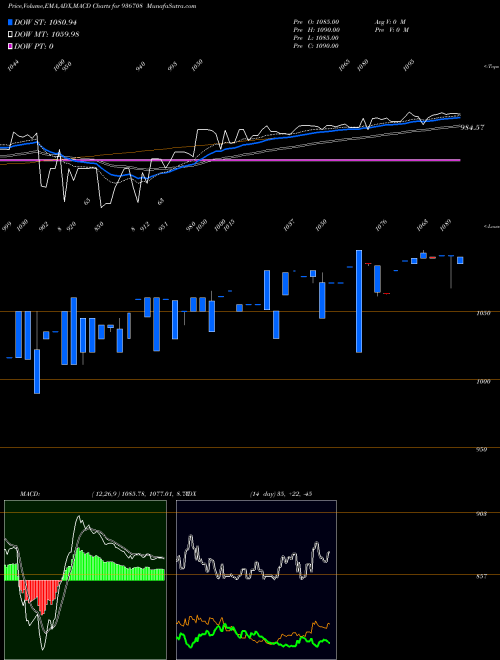Select the 'DOW MT: 1059.98' legend text
Image resolution: width=500 pixels, height=660 pixels.
click(x=47, y=34)
